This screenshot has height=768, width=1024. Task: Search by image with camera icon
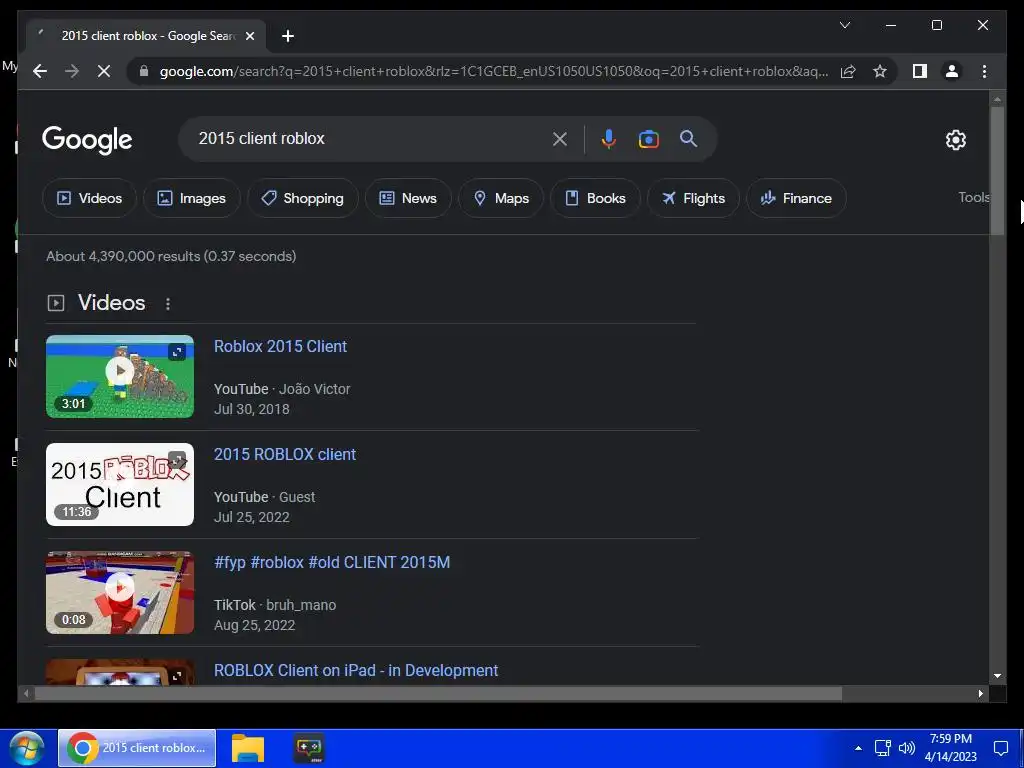pos(648,138)
